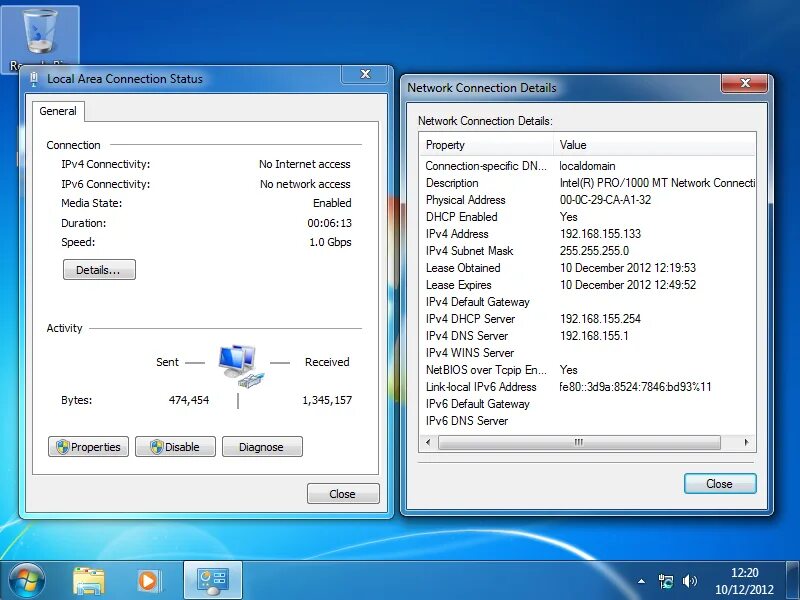Click the network status icon in system tray
Screen dimensions: 800x600
666,580
